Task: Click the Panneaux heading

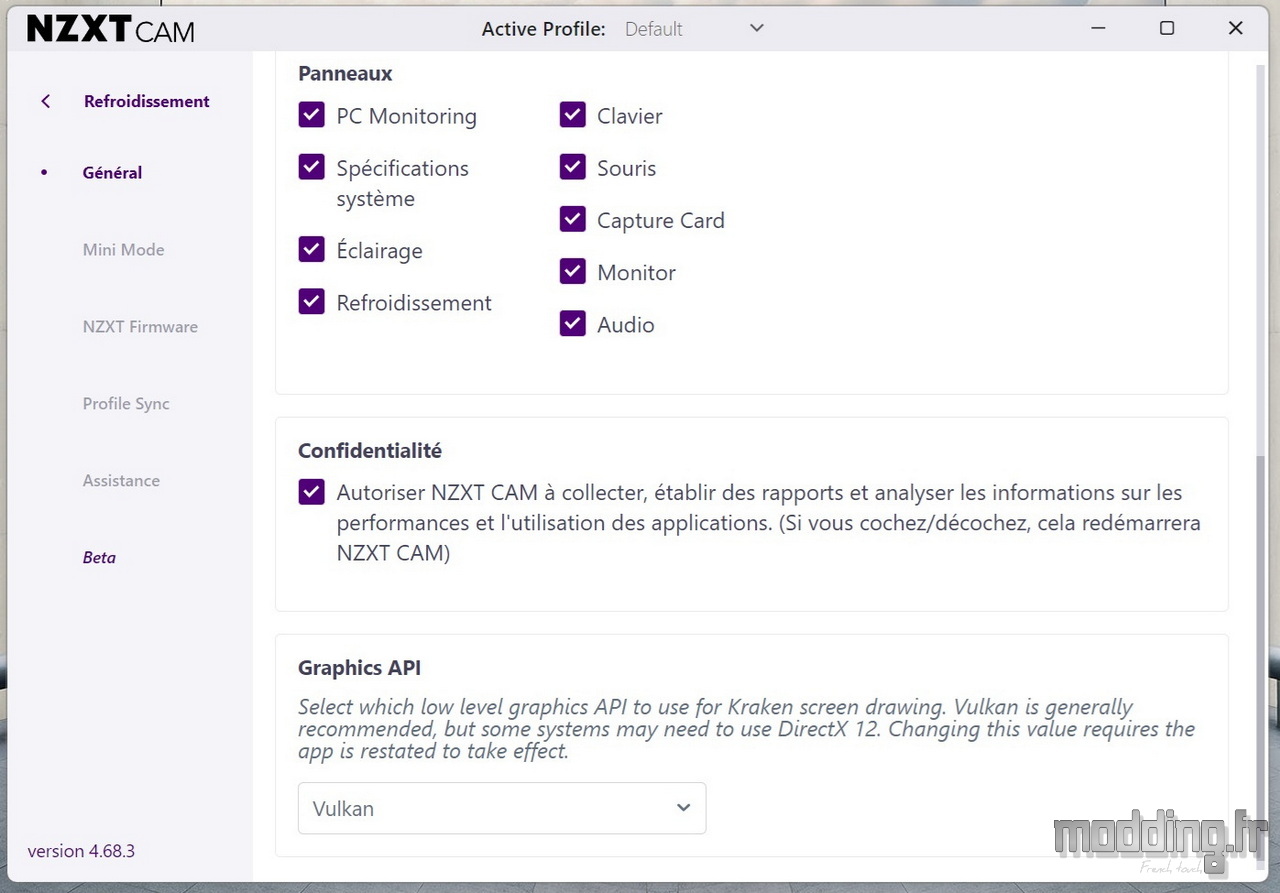Action: coord(345,74)
